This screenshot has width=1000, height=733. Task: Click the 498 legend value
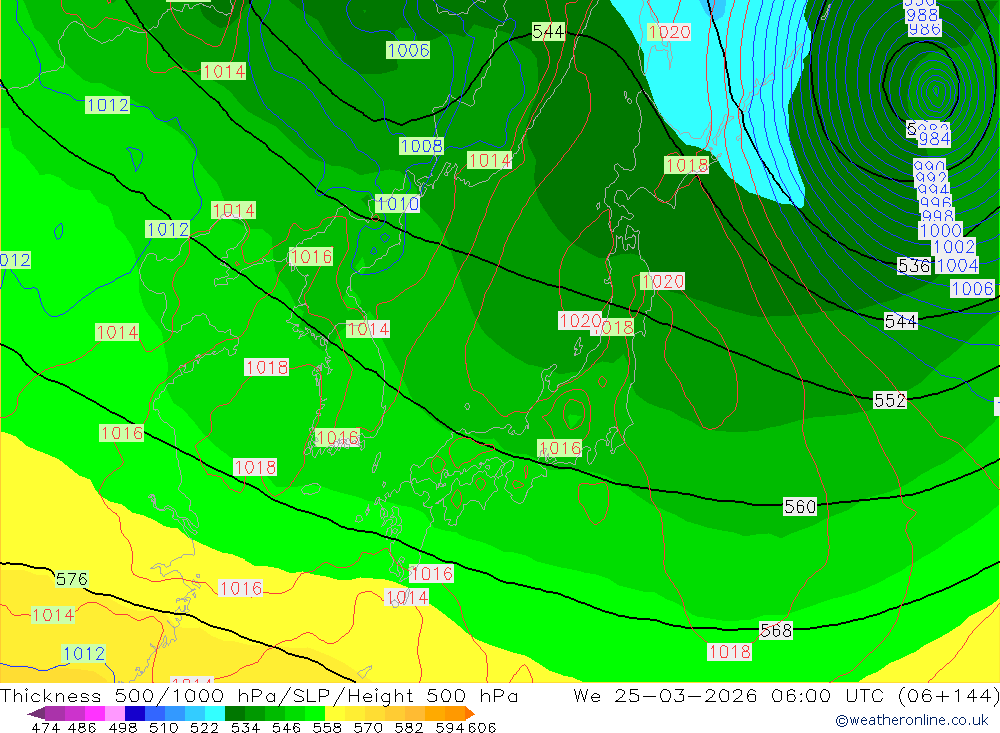[123, 727]
